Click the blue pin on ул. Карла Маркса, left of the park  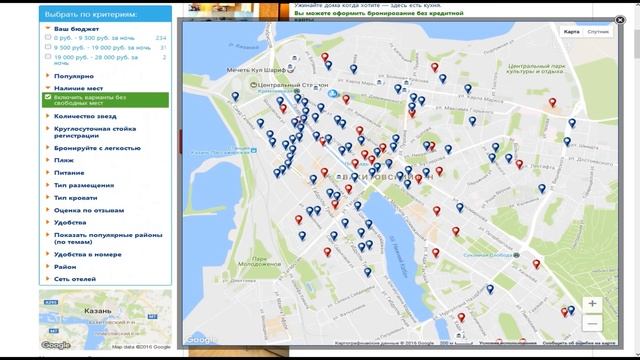click(x=468, y=88)
